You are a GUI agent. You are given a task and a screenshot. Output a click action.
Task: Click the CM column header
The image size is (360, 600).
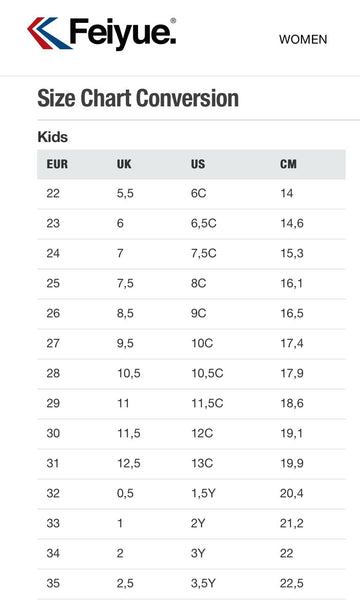(288, 164)
